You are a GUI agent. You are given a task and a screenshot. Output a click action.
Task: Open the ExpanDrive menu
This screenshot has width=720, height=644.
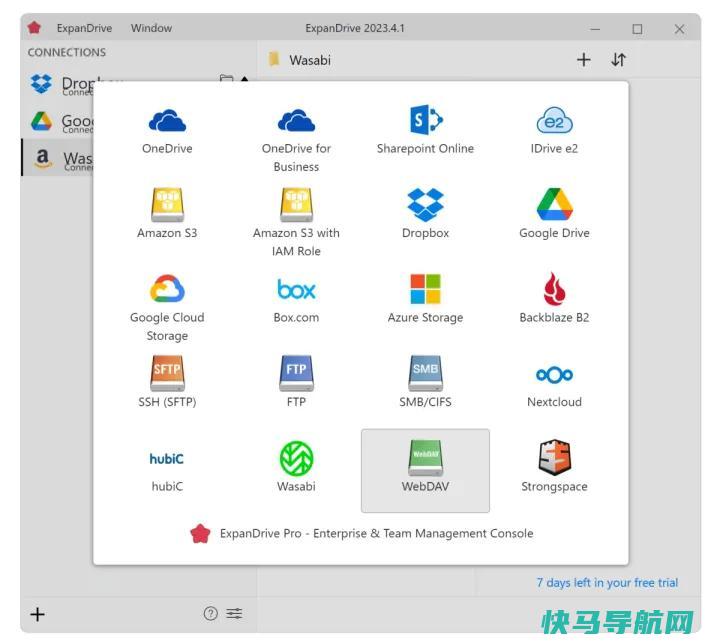click(x=84, y=28)
